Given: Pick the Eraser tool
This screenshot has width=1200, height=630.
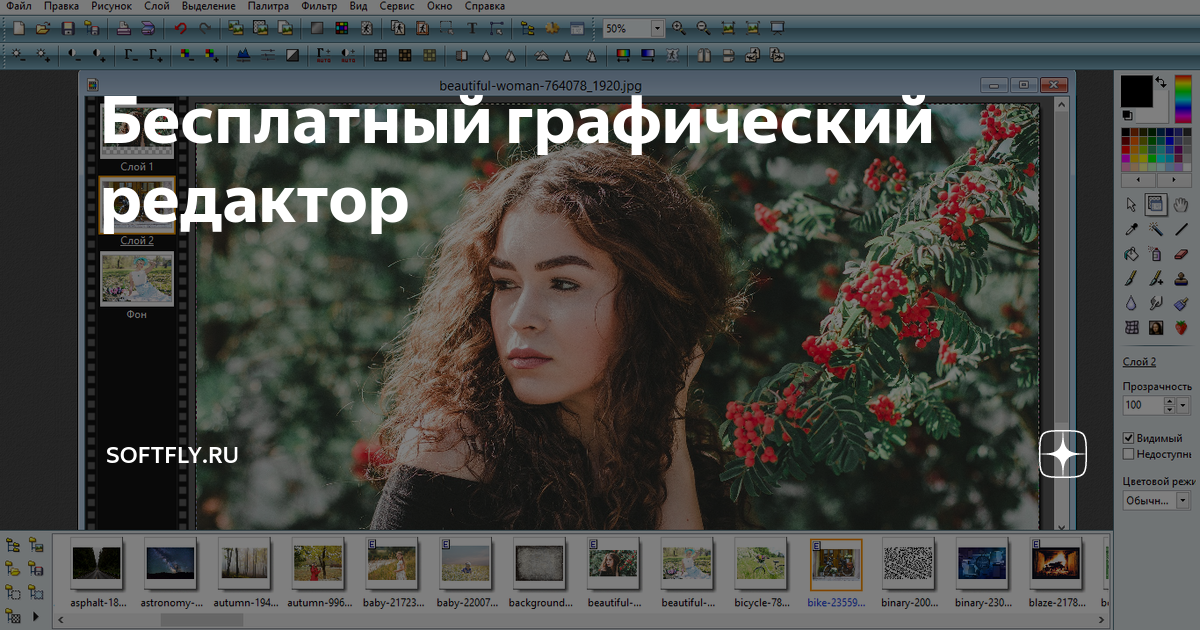Looking at the screenshot, I should point(1181,254).
